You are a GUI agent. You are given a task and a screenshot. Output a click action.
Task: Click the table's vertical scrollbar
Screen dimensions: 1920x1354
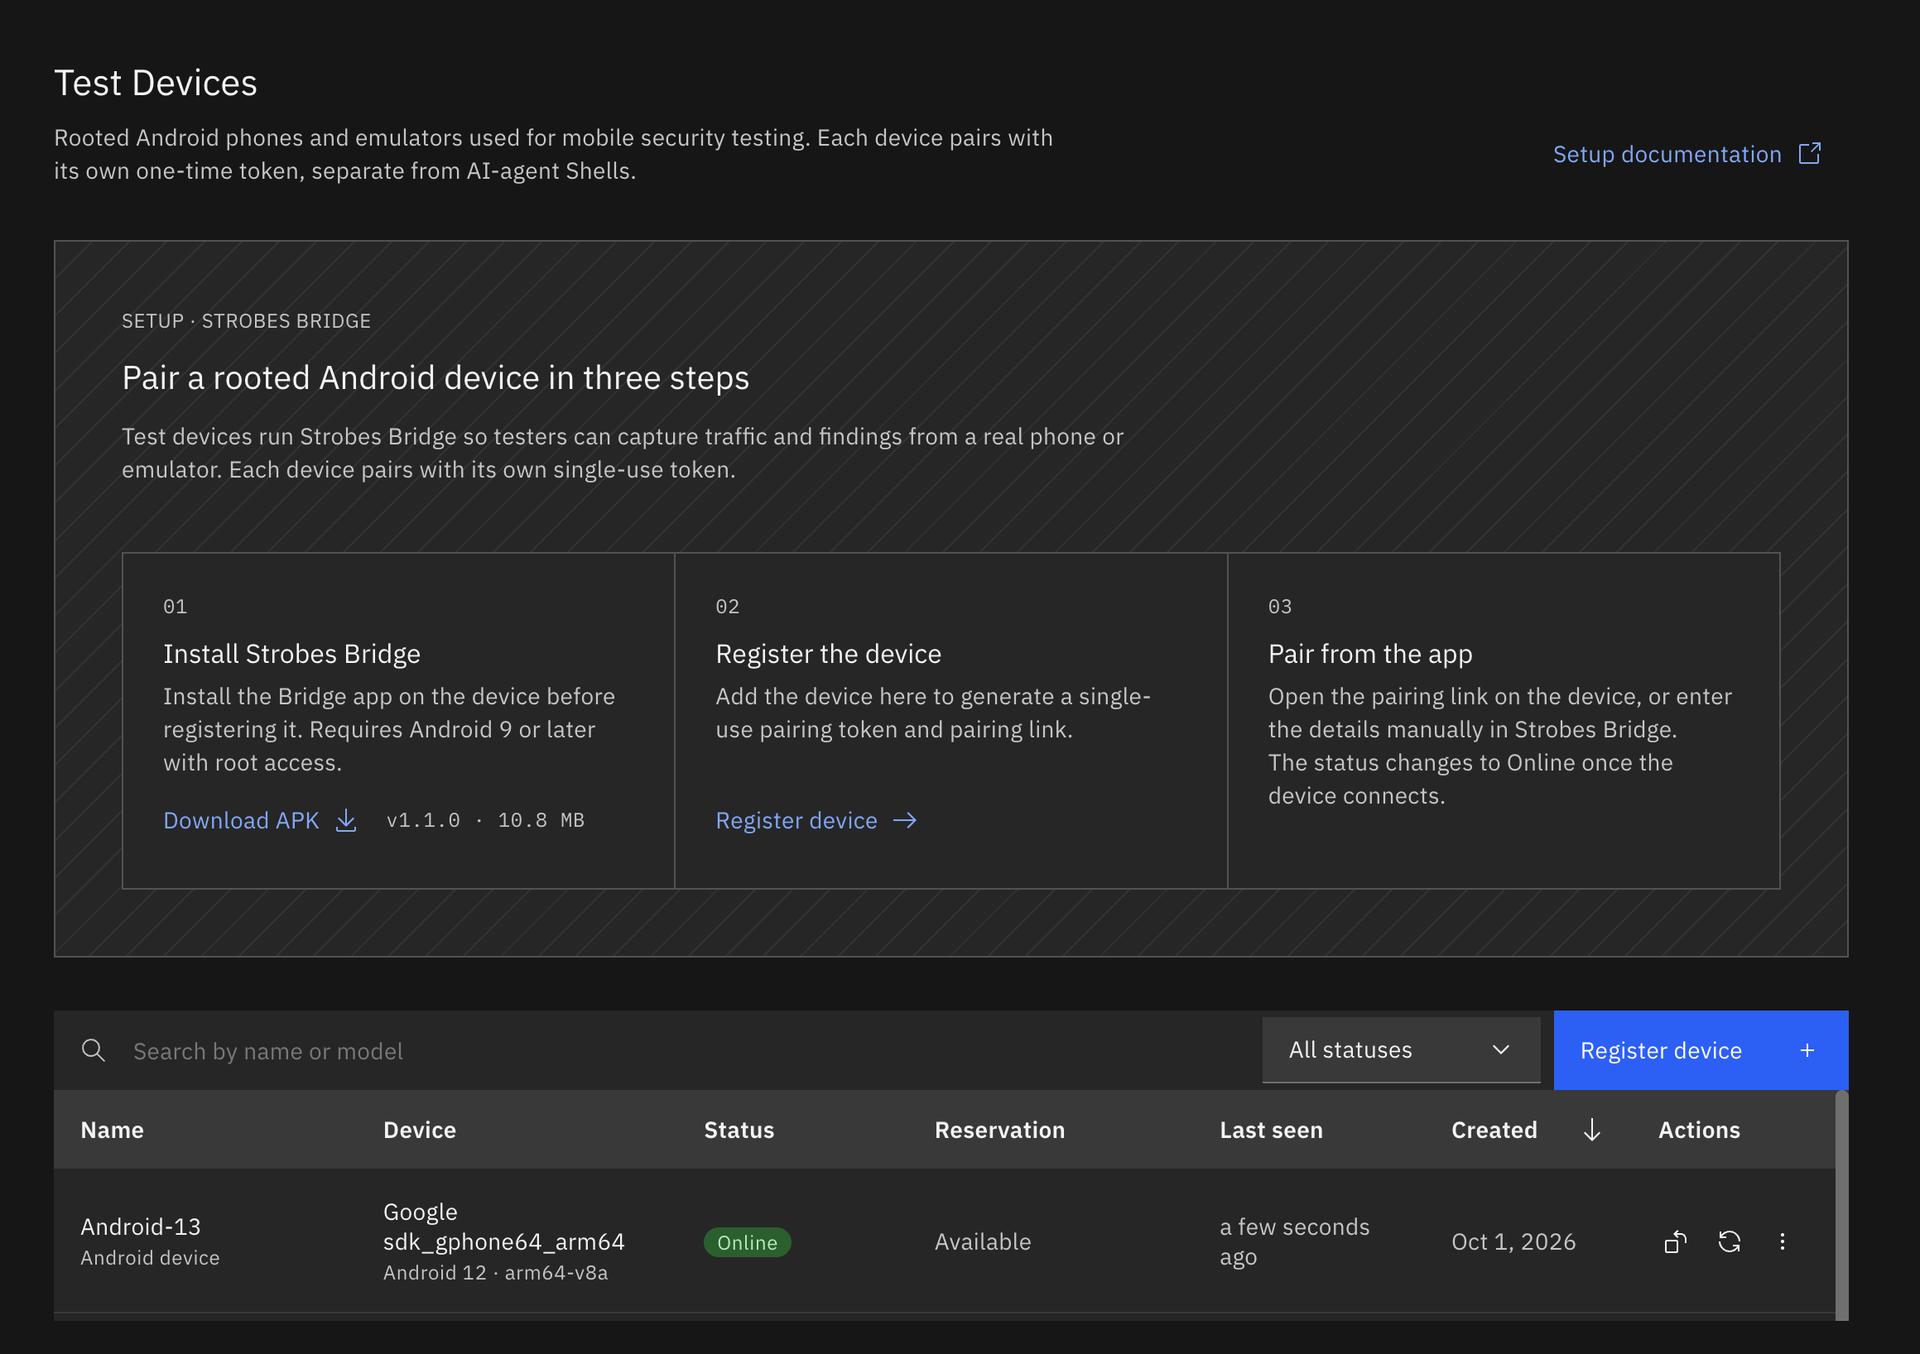1842,1205
